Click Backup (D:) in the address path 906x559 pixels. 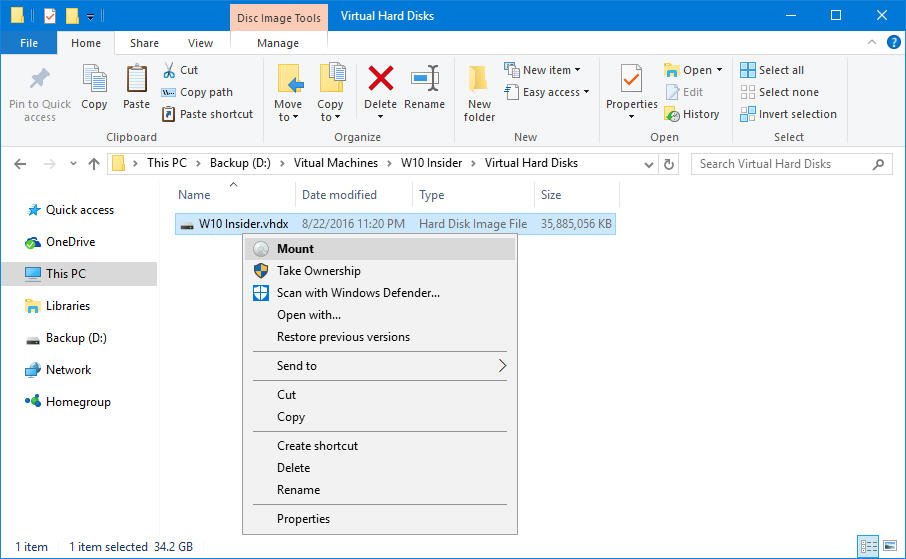(240, 163)
